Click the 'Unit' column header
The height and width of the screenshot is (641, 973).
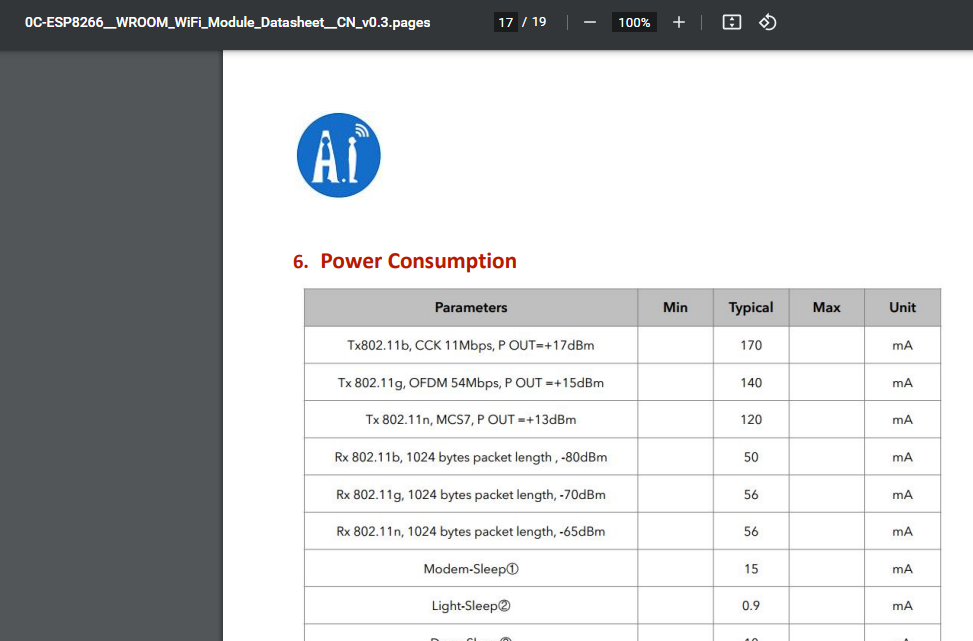pos(902,307)
